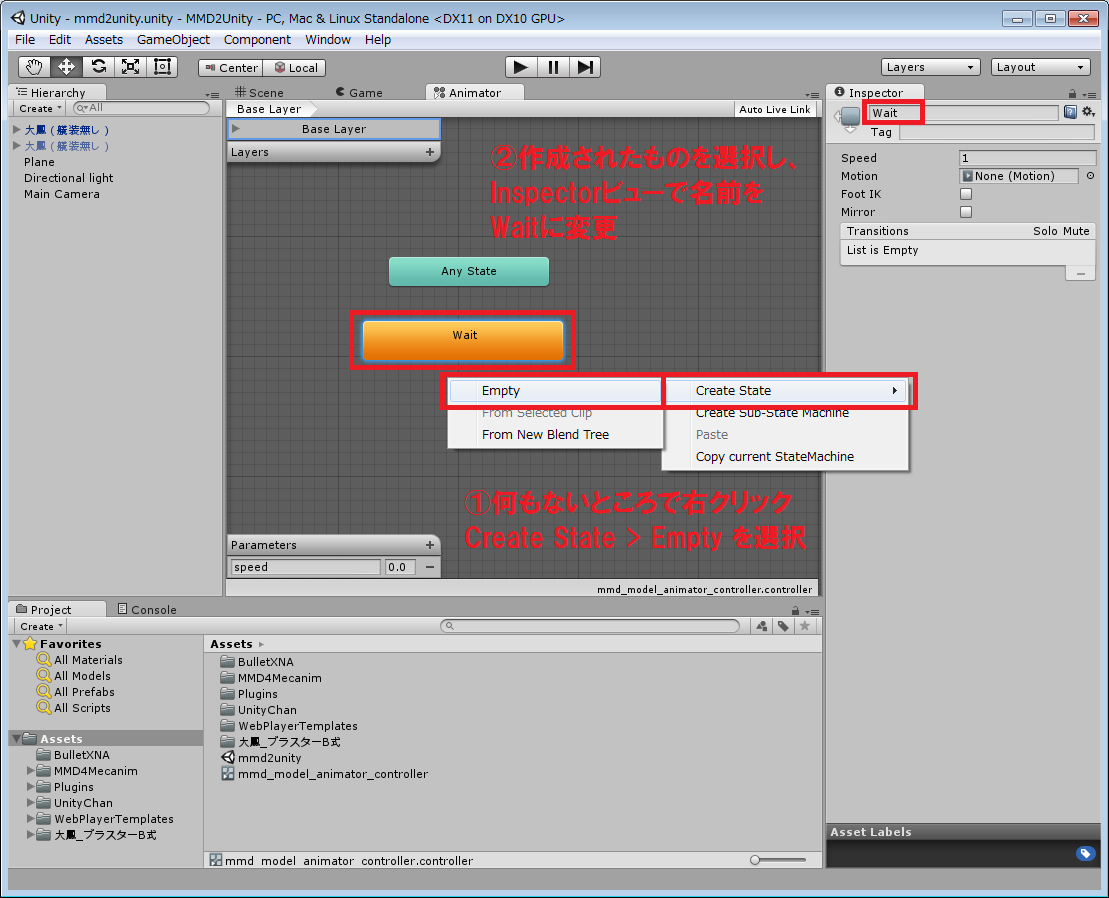The image size is (1109, 898).
Task: Open the Search by Type filter icon
Action: [762, 626]
